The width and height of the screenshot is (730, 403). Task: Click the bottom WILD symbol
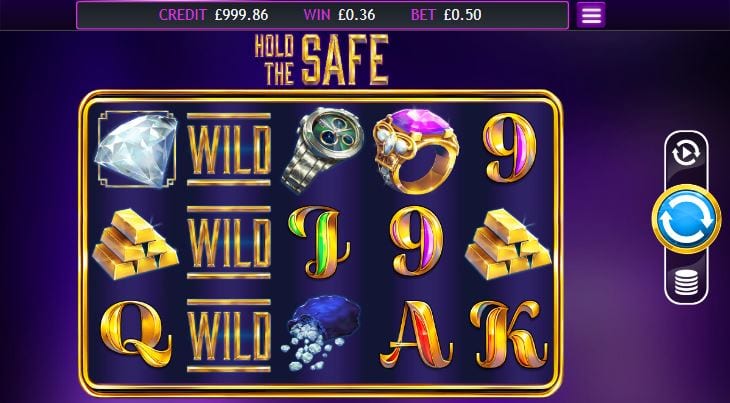(229, 335)
